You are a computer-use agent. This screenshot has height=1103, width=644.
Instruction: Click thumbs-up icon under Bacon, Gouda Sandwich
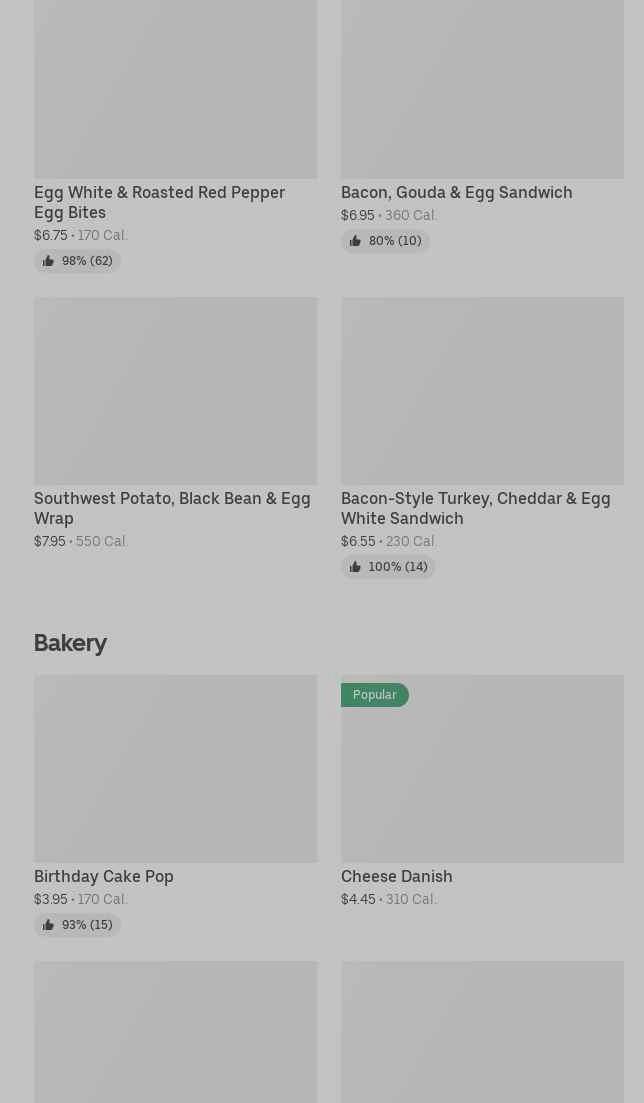click(355, 241)
